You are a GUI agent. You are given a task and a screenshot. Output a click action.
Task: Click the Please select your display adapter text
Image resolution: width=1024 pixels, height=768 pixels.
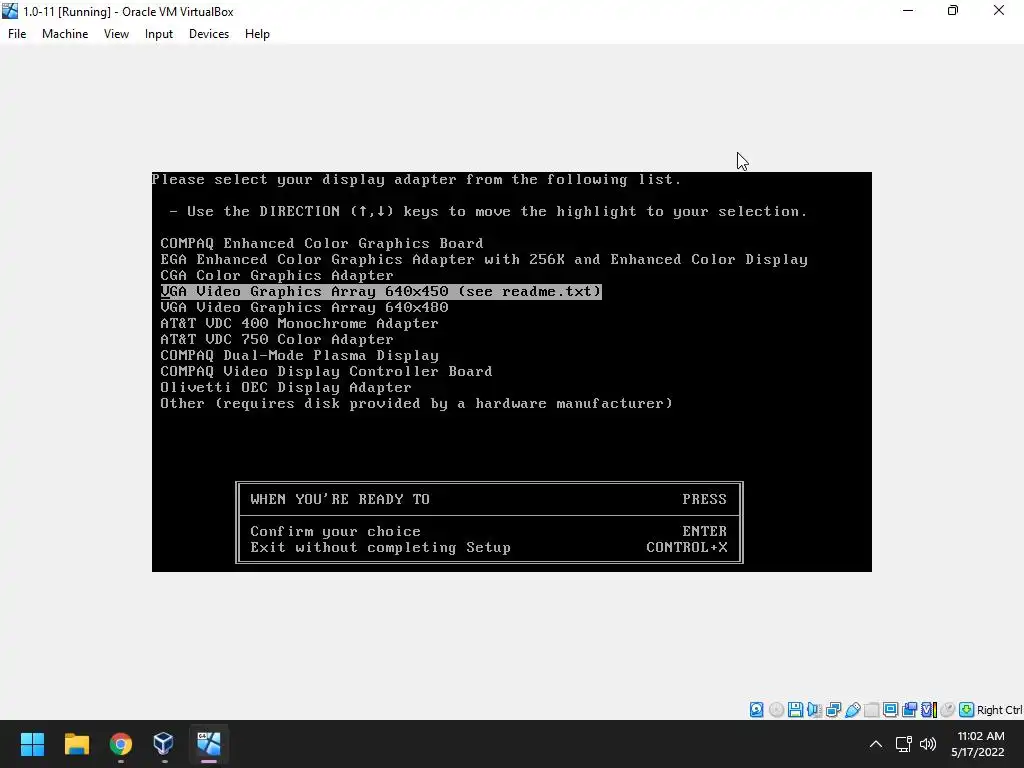coord(417,180)
